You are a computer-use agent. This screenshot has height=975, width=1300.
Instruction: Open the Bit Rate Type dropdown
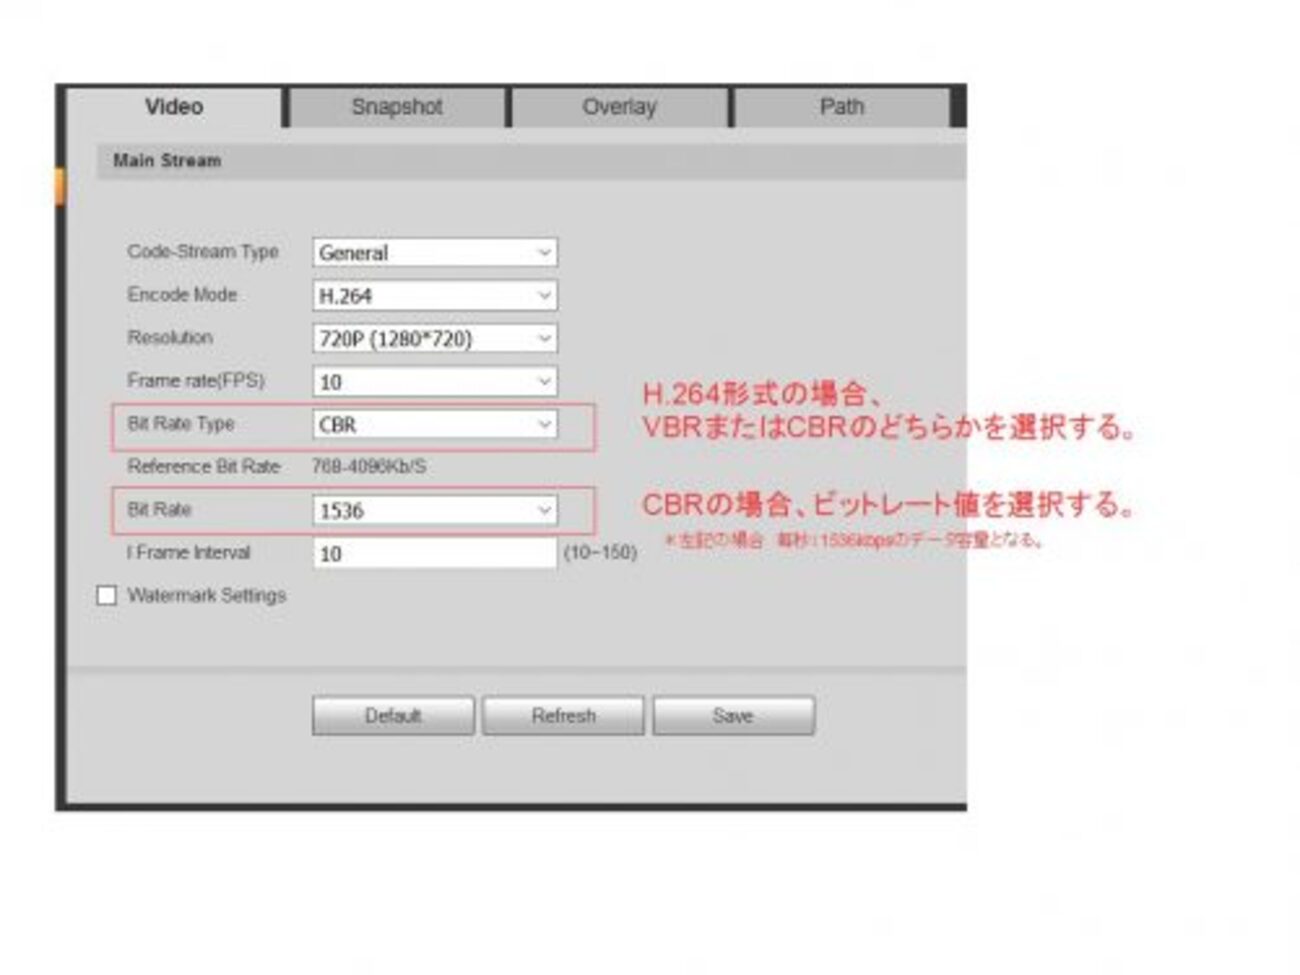pyautogui.click(x=435, y=425)
